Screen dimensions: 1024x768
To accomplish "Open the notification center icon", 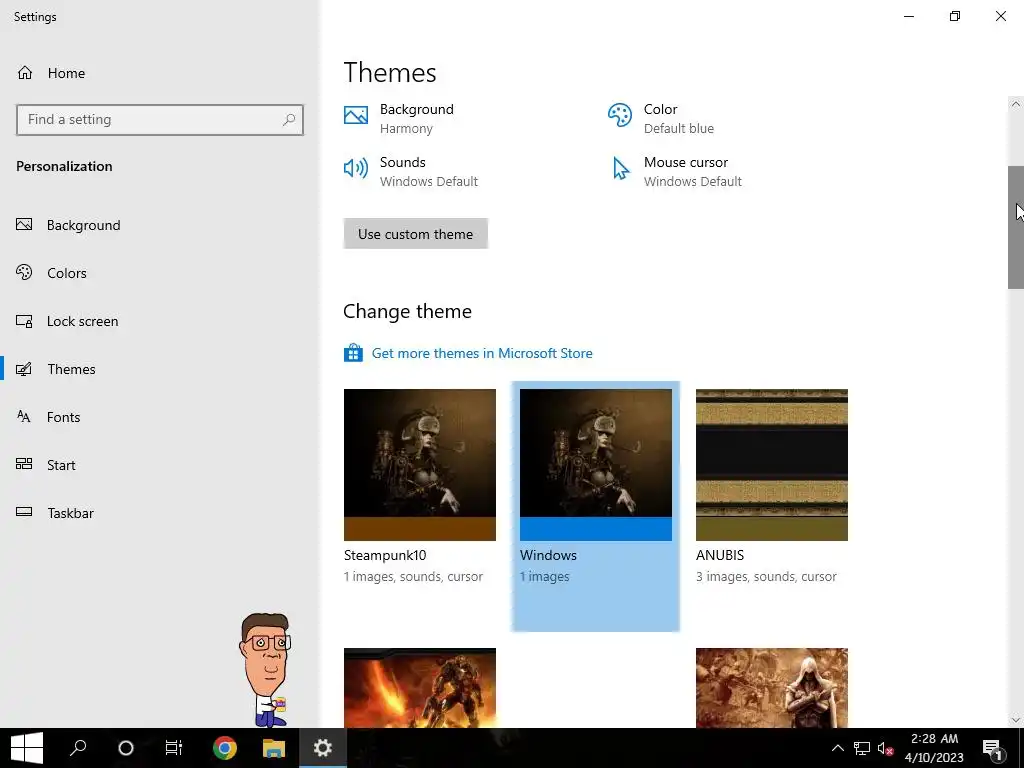I will (x=993, y=748).
